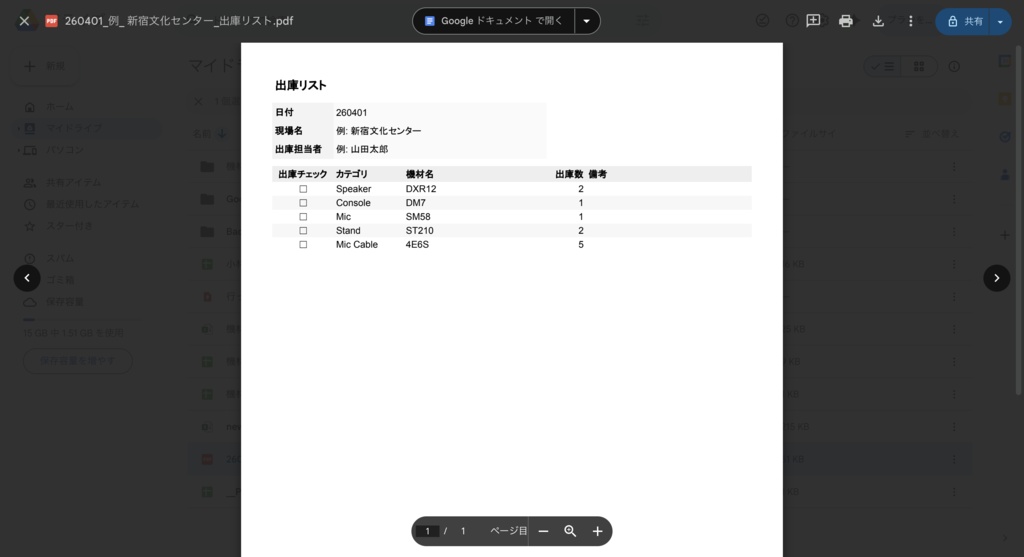The image size is (1024, 557).
Task: Click the file name 260401_例_新宿文化センター_出庫リスト.pdf
Action: click(179, 21)
